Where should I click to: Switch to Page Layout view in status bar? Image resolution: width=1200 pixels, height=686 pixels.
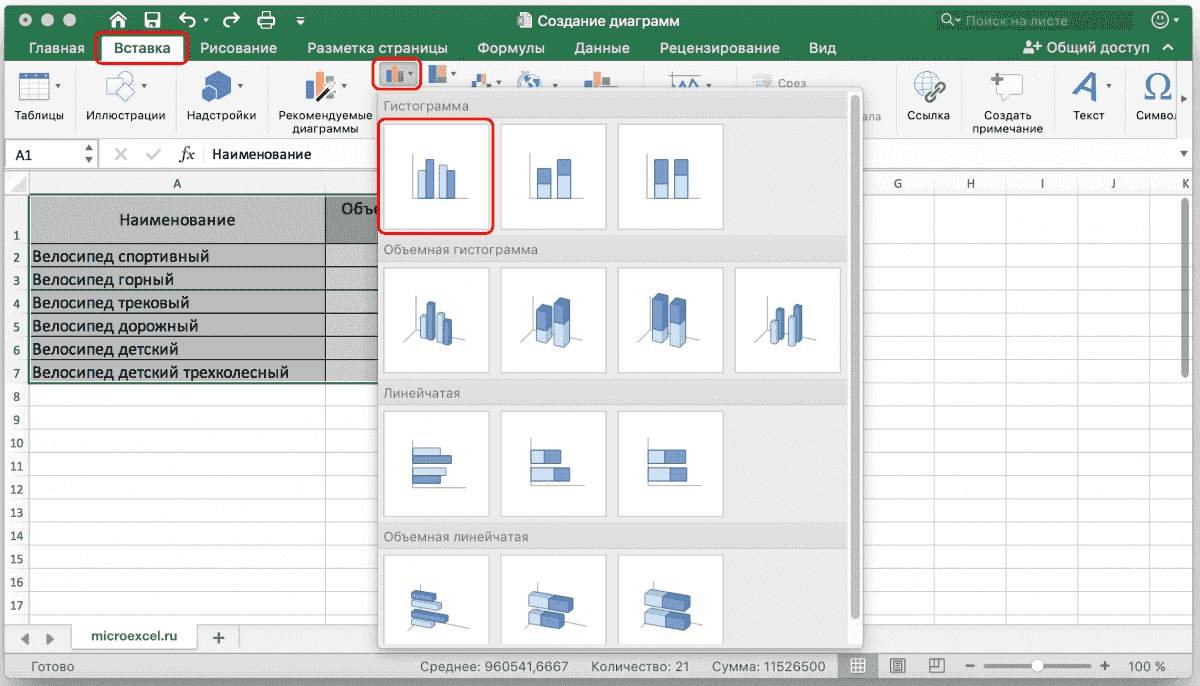pyautogui.click(x=897, y=666)
